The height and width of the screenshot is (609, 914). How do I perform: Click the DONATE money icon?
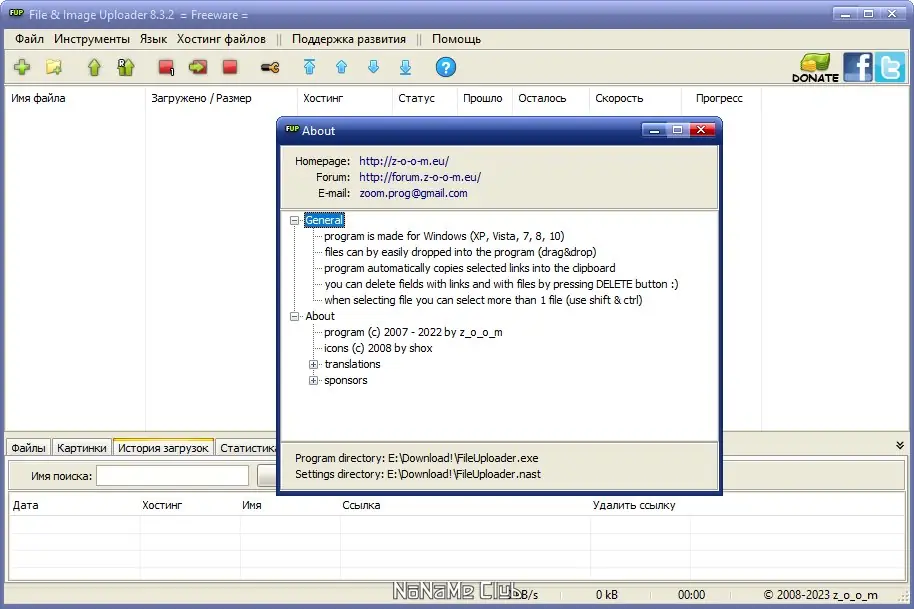(815, 68)
